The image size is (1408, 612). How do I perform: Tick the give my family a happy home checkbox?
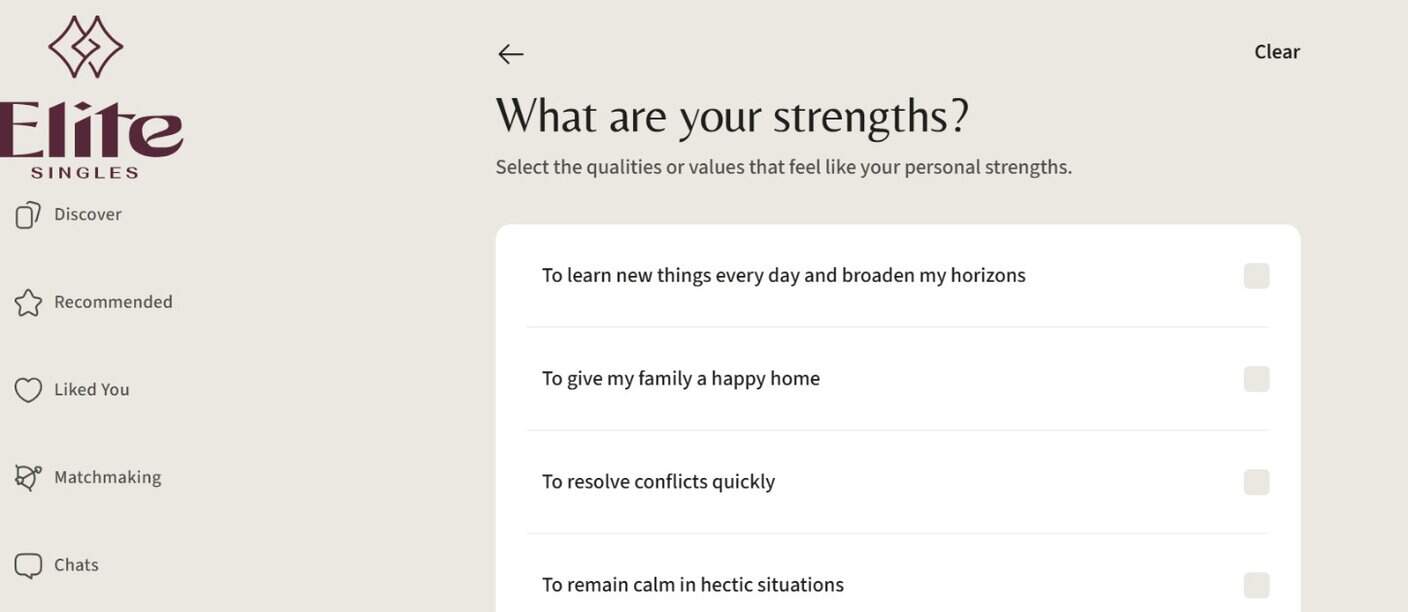(1257, 379)
